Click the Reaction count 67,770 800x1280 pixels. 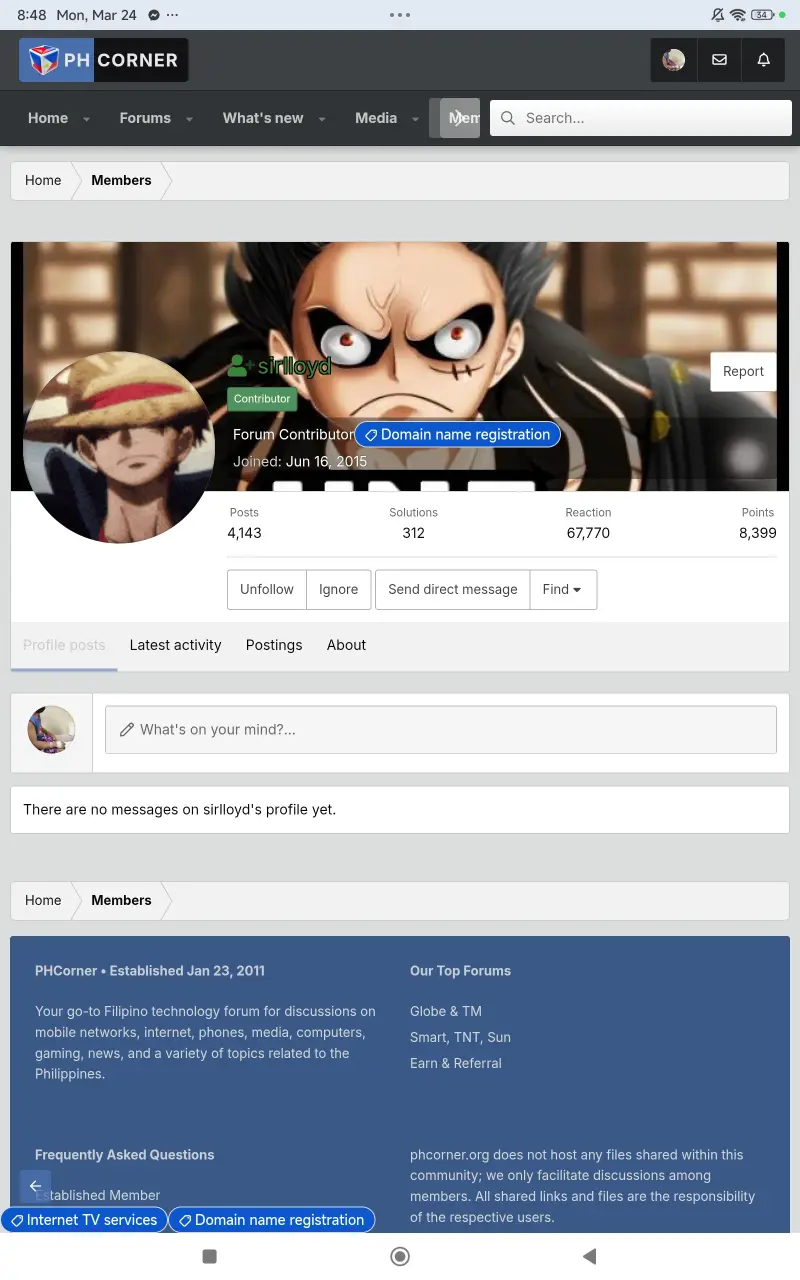588,533
